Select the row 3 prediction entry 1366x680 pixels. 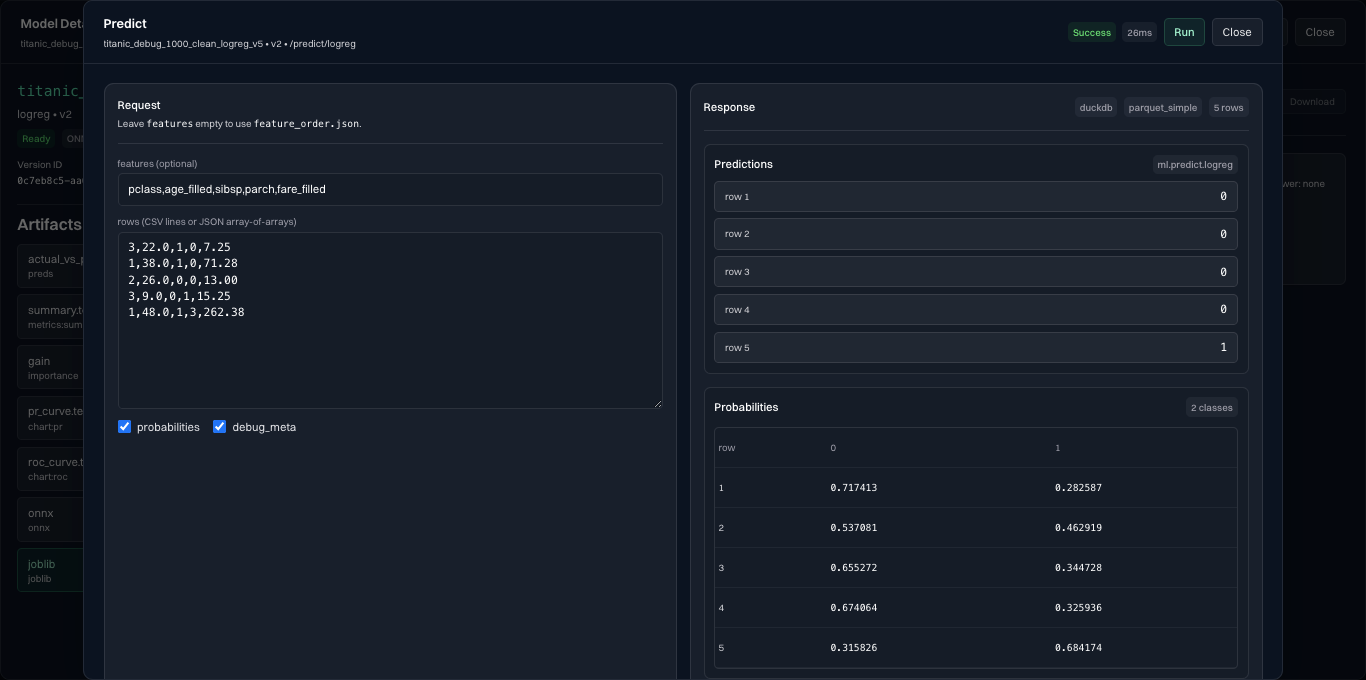[x=976, y=272]
